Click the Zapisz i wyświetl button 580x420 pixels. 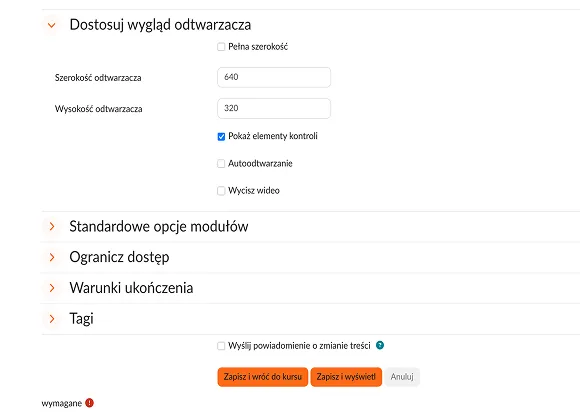346,377
